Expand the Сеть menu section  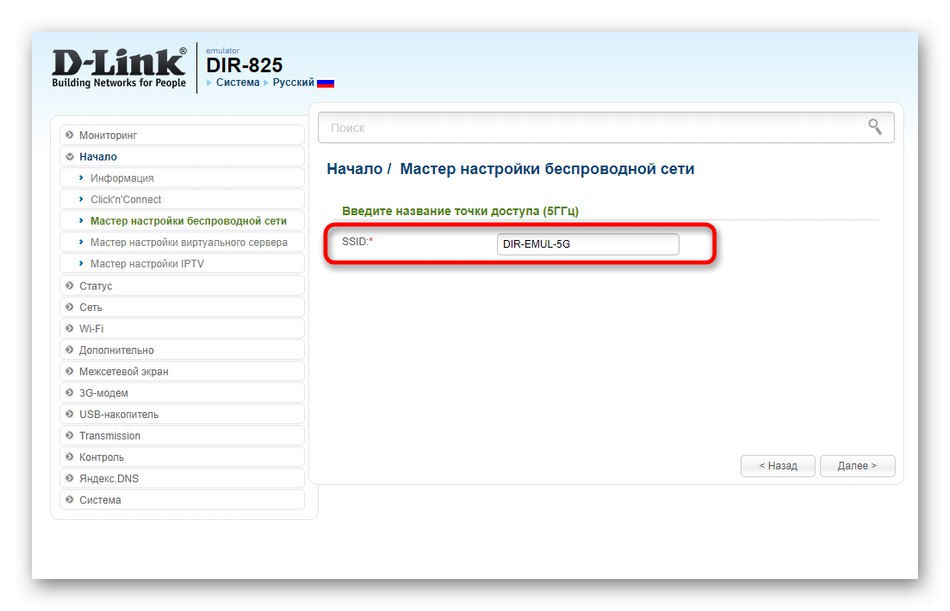tap(182, 307)
